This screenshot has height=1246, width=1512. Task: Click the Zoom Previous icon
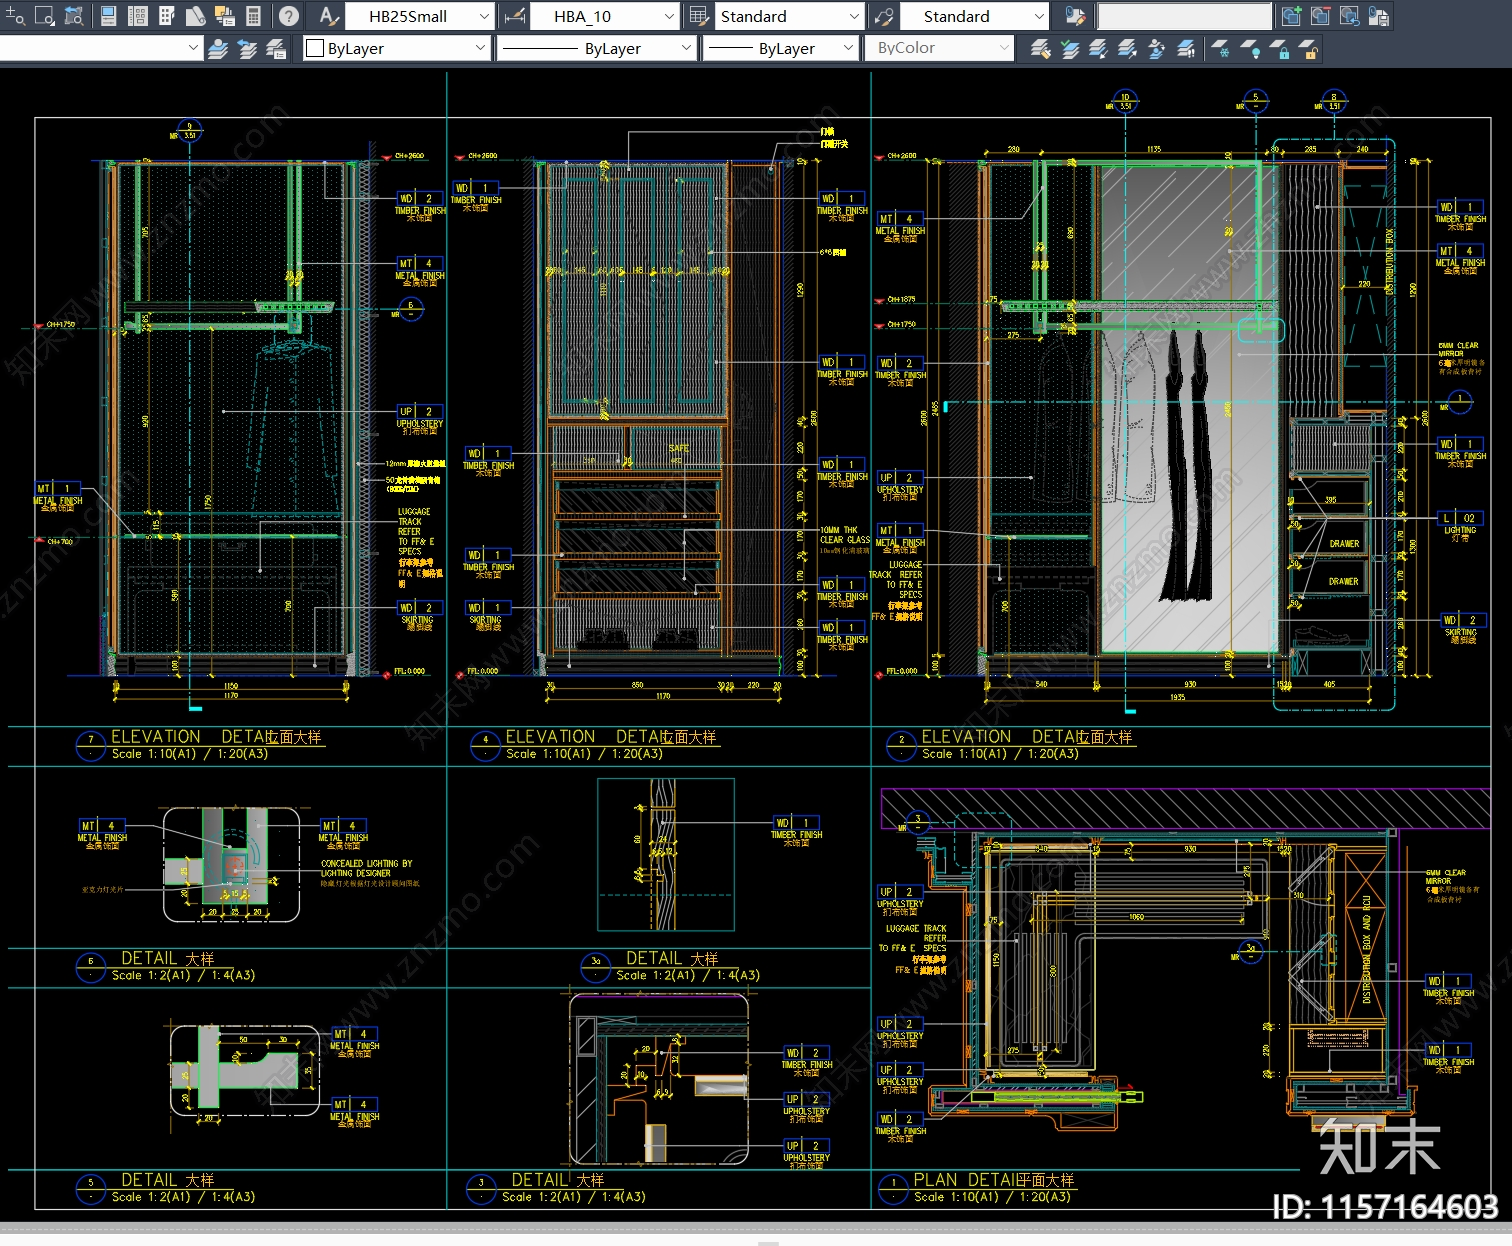coord(74,16)
